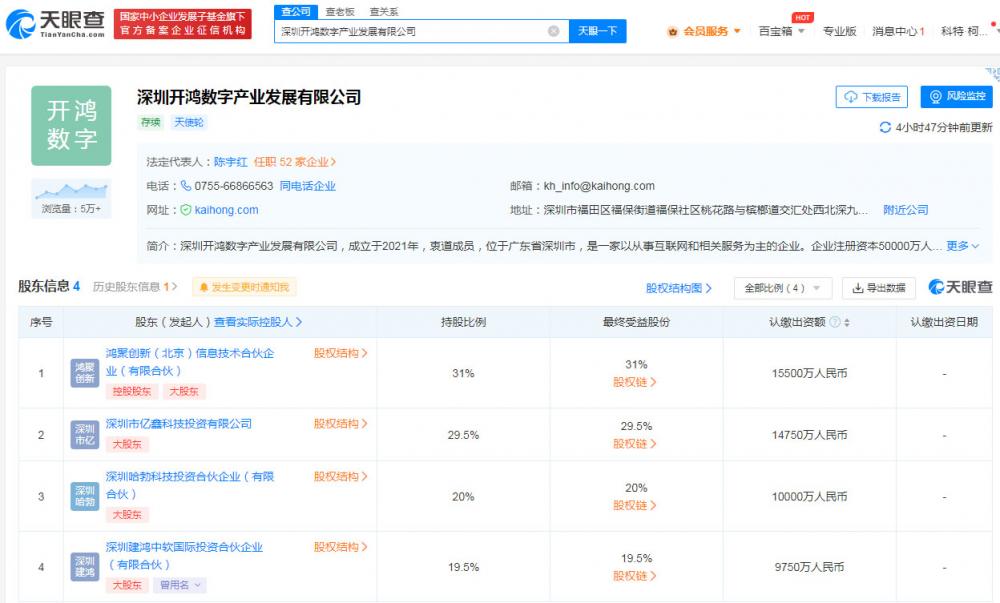Viewport: 1000px width, 603px height.
Task: Click the TianYanCha logo at top left
Action: tap(55, 24)
